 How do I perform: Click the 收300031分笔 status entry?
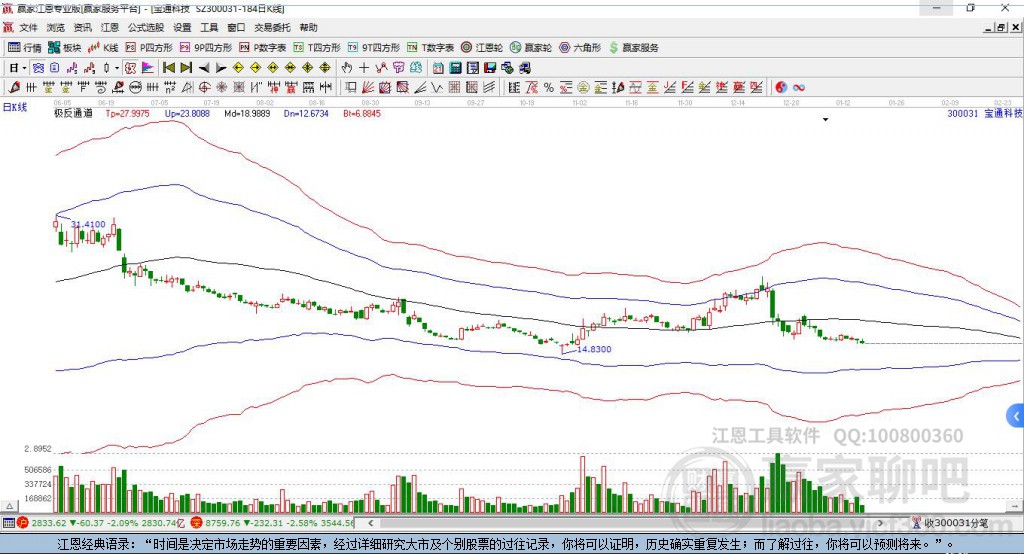[x=956, y=523]
